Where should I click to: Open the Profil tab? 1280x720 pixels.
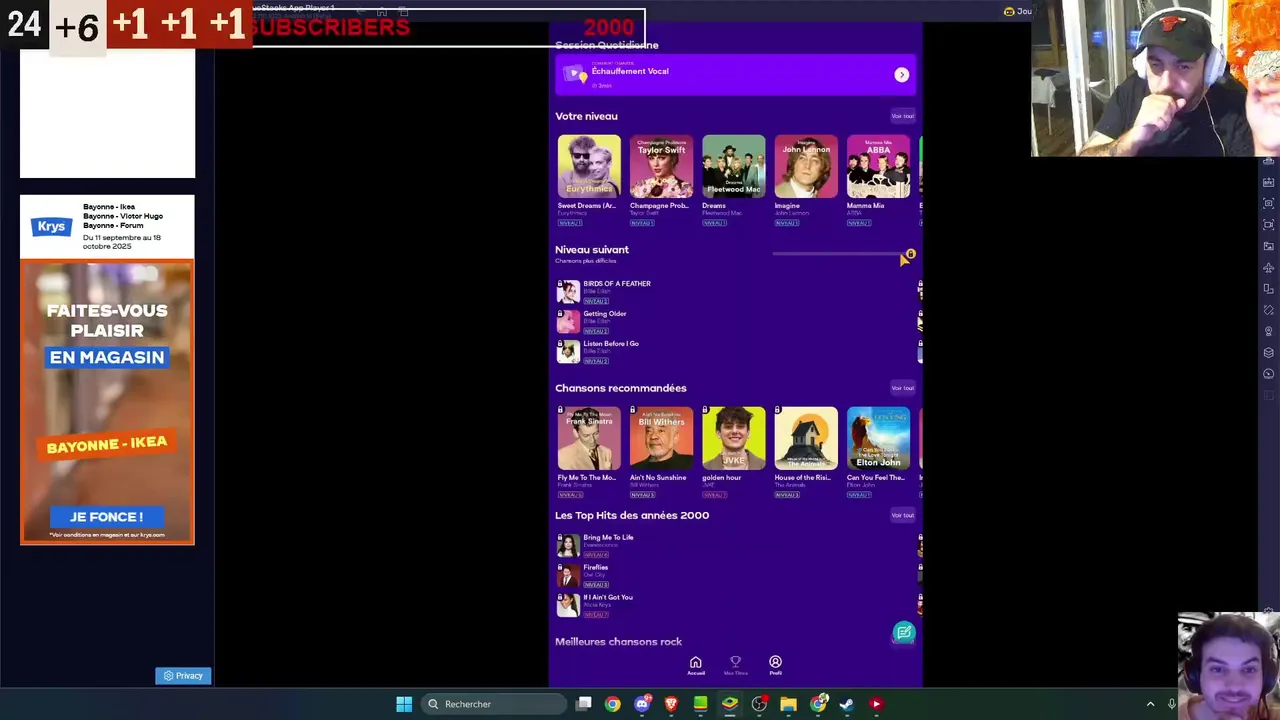point(775,665)
